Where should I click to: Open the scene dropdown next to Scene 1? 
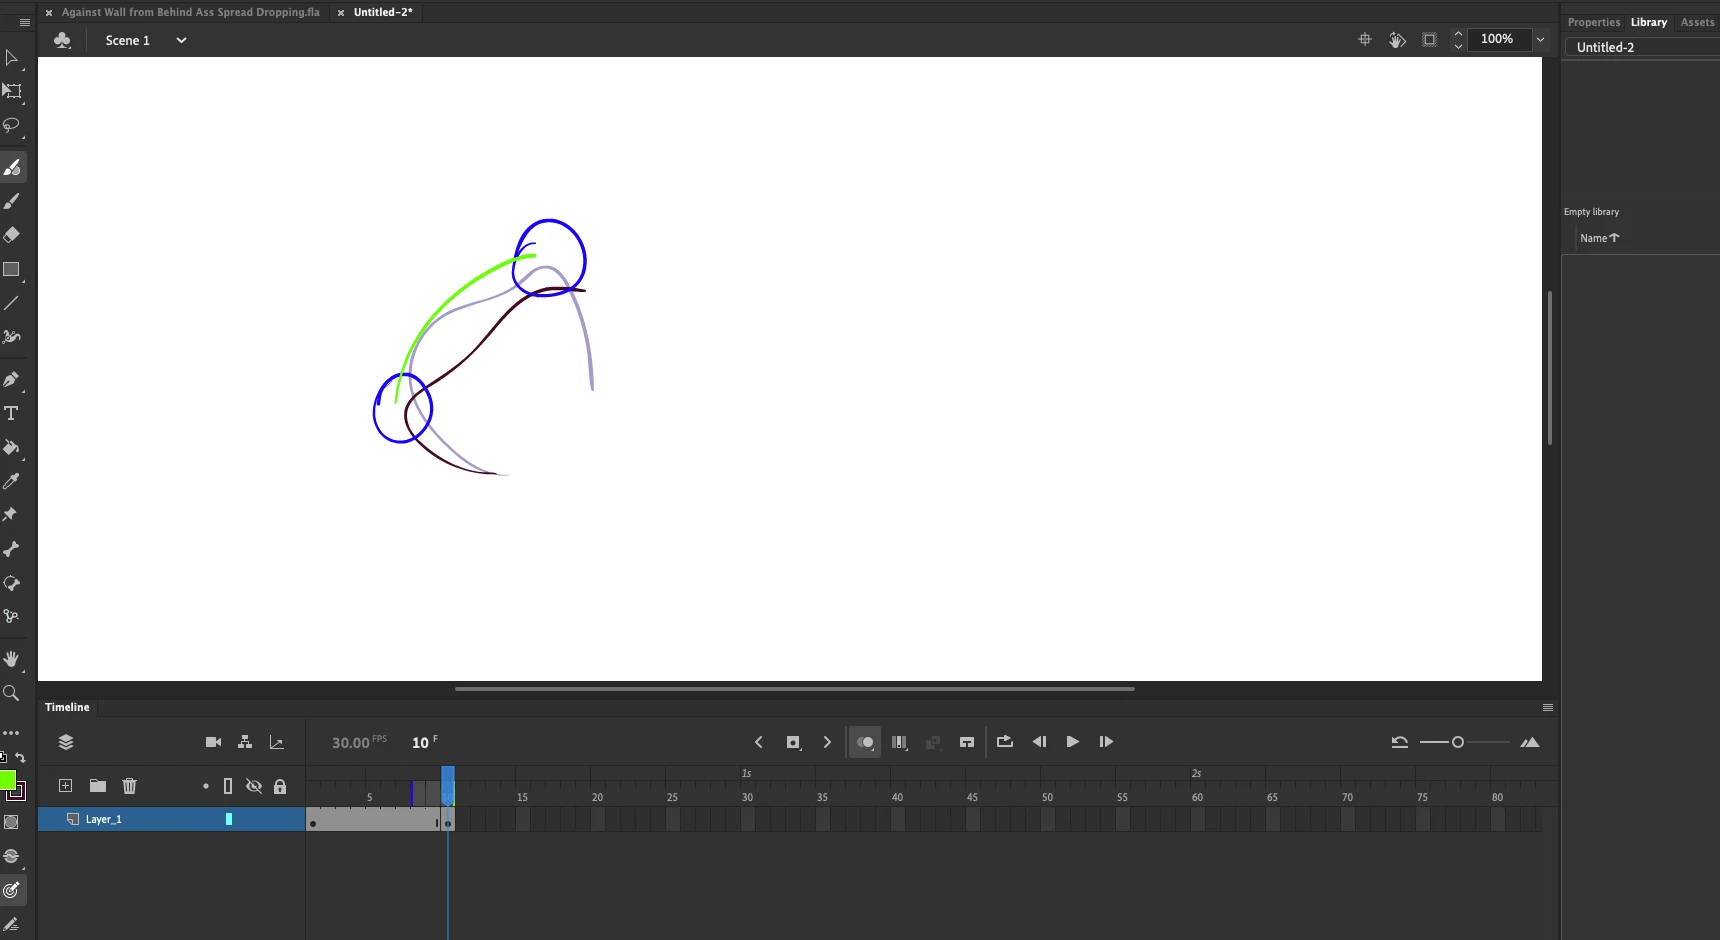point(181,40)
